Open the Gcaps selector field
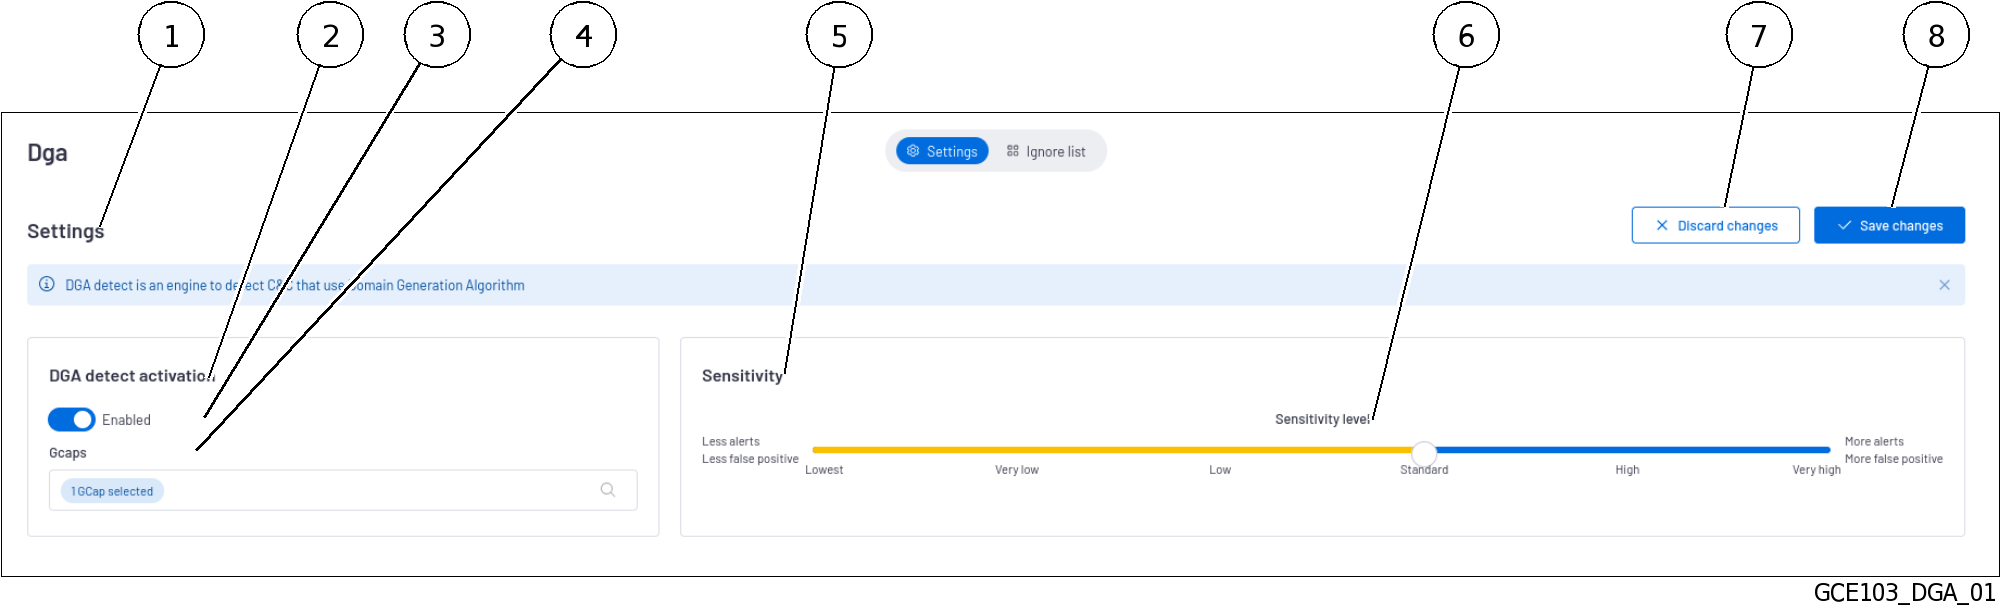 point(343,490)
